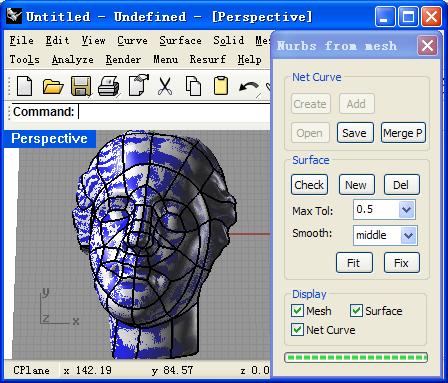Viewport: 448px width, 383px height.
Task: Click the disabled Add button
Action: pyautogui.click(x=357, y=104)
